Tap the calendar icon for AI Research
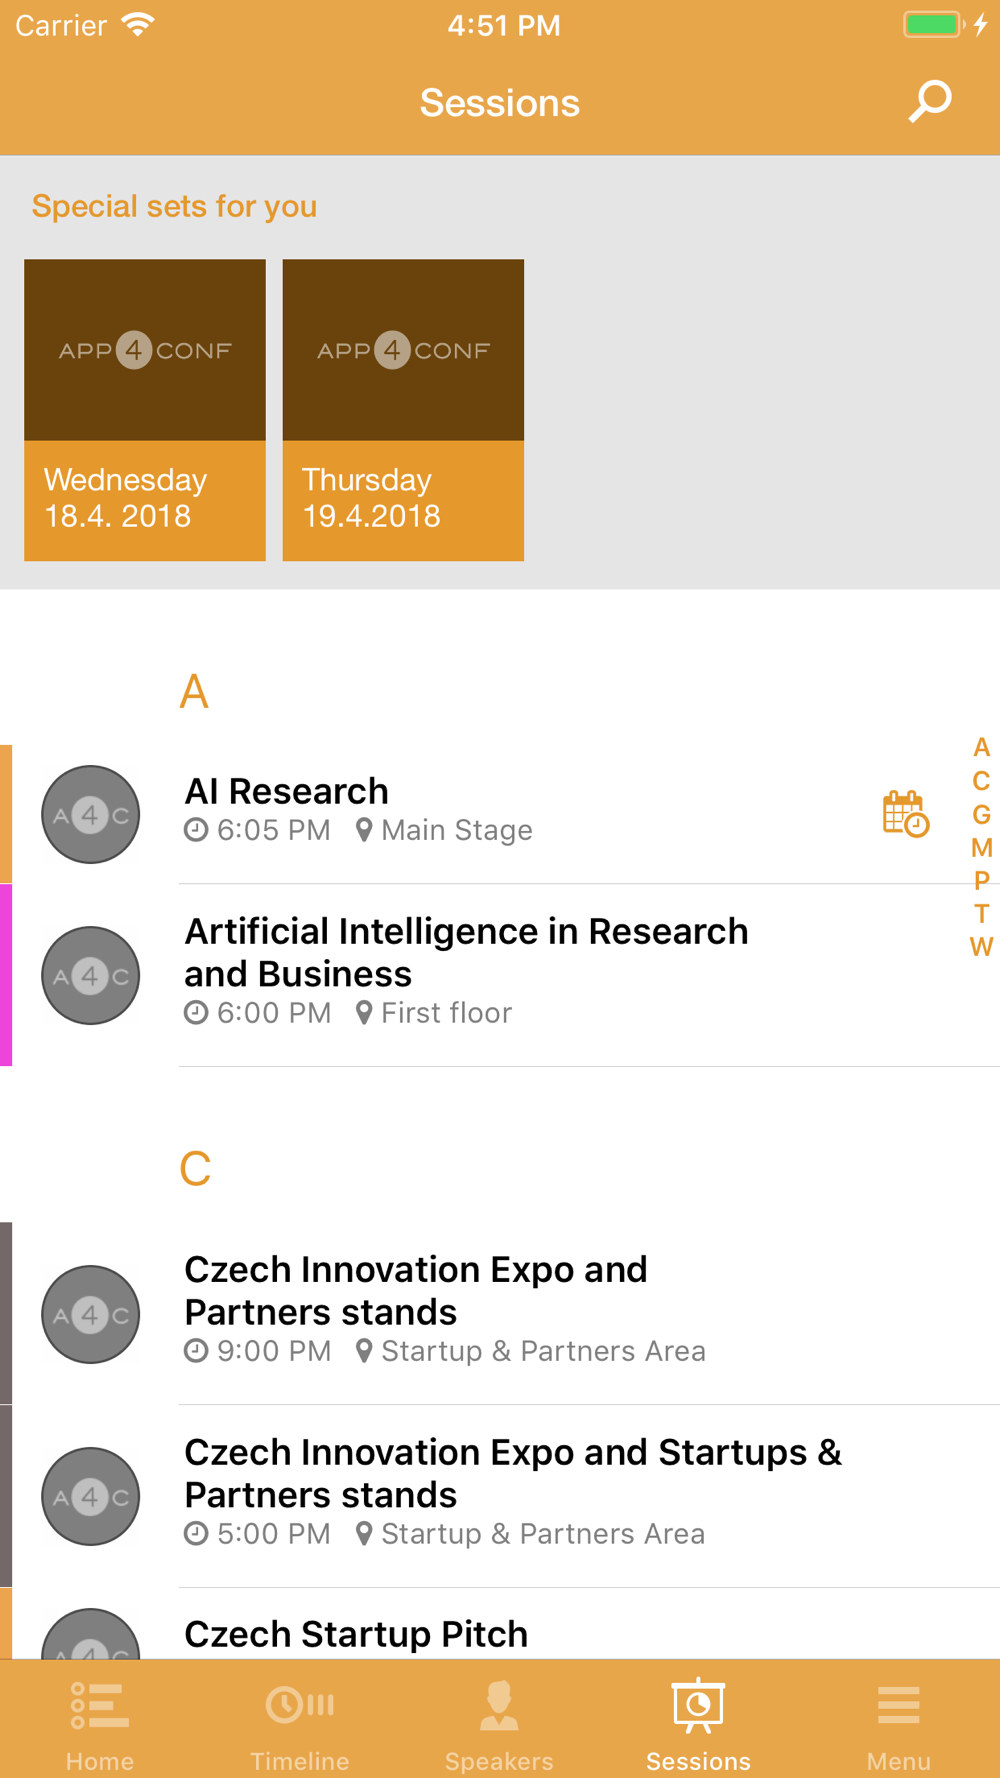The width and height of the screenshot is (1000, 1778). [906, 814]
